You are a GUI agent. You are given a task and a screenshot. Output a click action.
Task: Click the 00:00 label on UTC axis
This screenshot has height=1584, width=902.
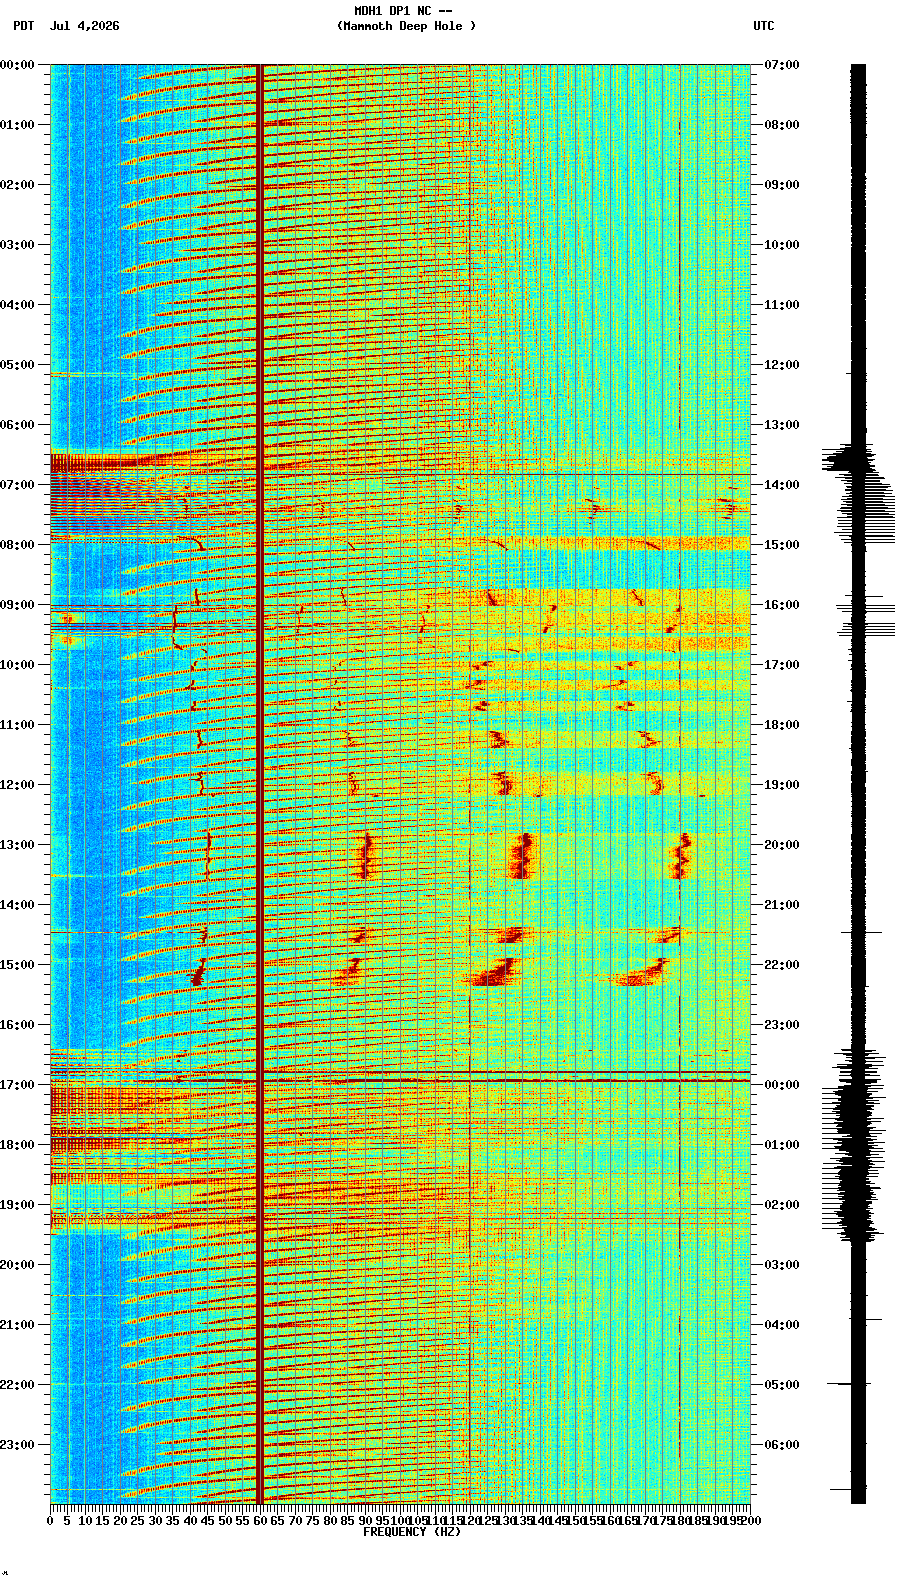pos(782,1085)
